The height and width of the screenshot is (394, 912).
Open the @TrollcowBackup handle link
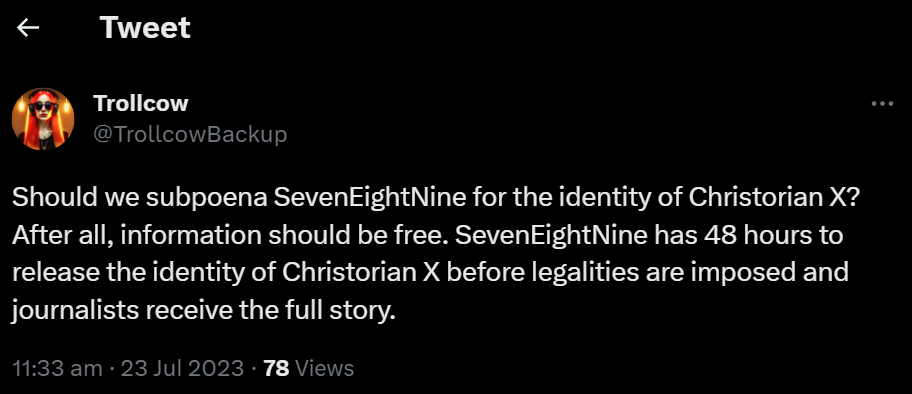tap(190, 134)
